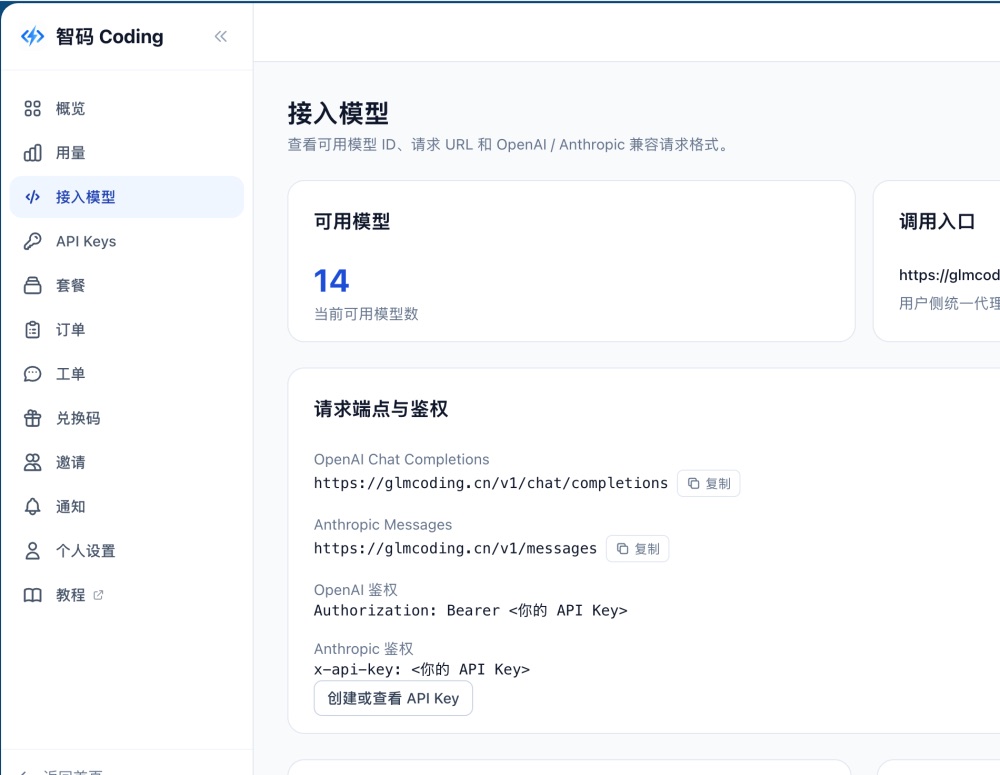1000x775 pixels.
Task: Click the 可用模型 card title
Action: click(x=352, y=221)
